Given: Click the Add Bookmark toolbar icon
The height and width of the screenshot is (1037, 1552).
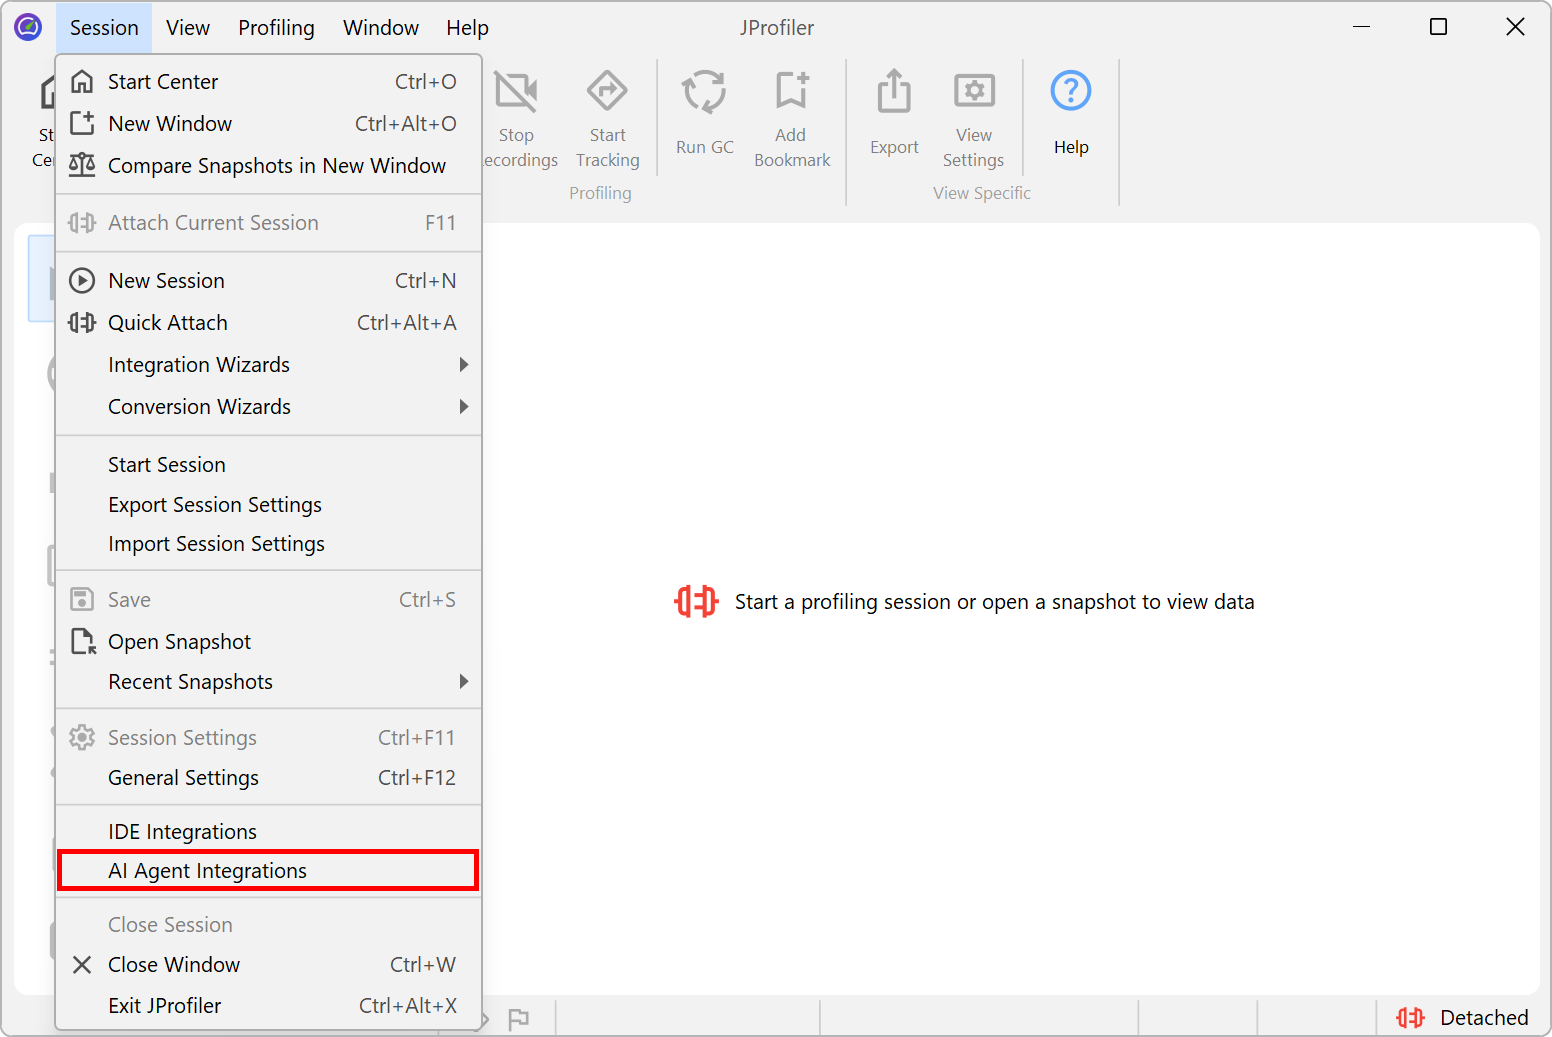Looking at the screenshot, I should tap(791, 91).
